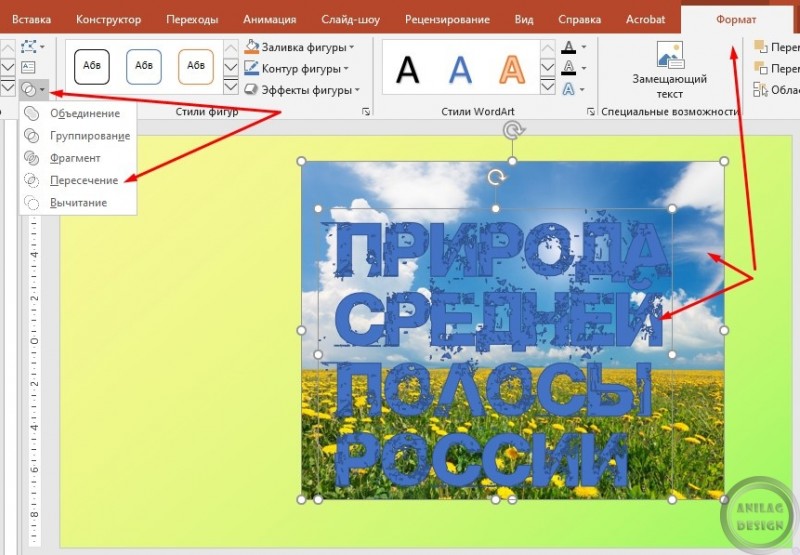
Task: Switch to the Acrobat tab
Action: pos(645,19)
